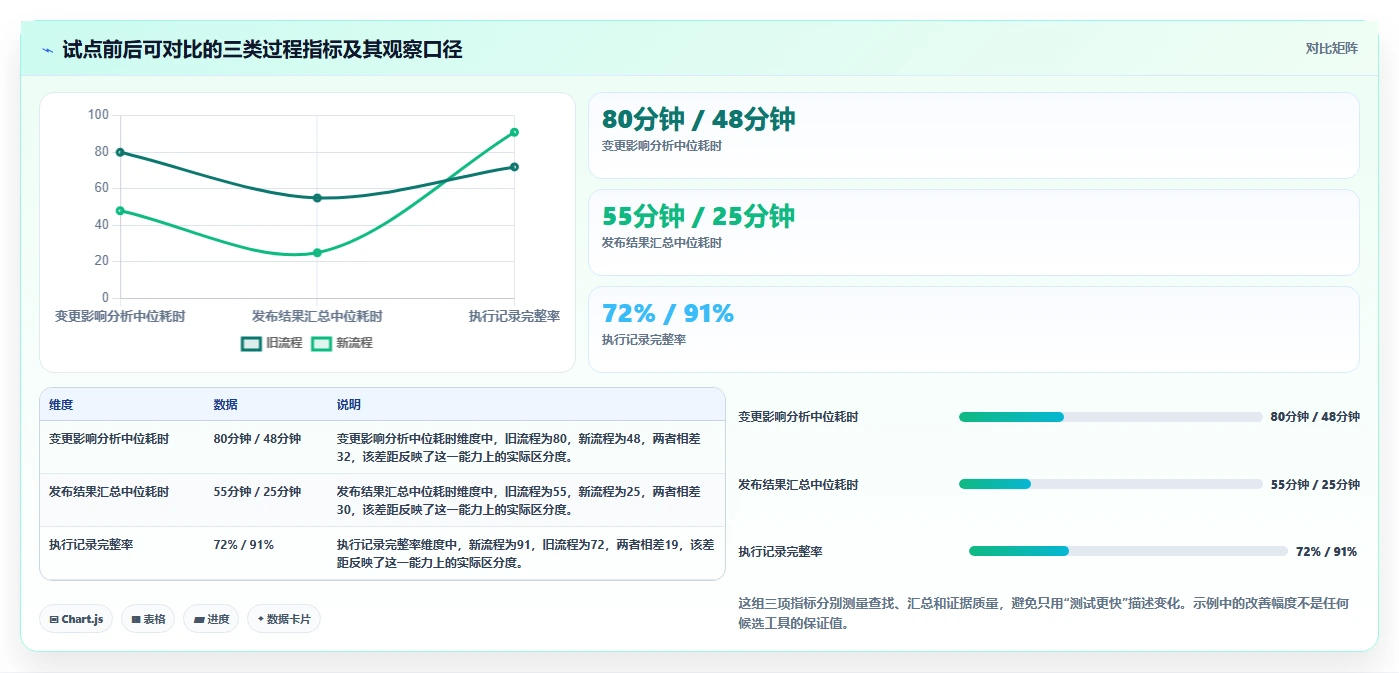Image resolution: width=1399 pixels, height=673 pixels.
Task: Click the y-axis value 60
Action: tap(102, 188)
